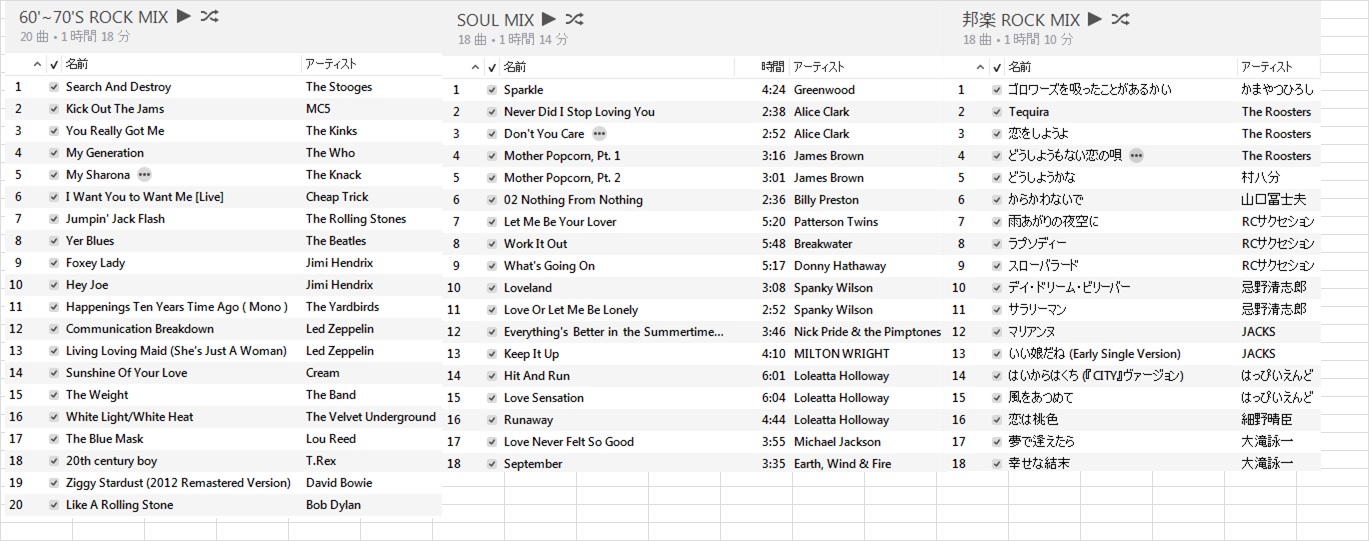
Task: Sort 邦楽 ROCK MIX by 名前 column
Action: pyautogui.click(x=1020, y=67)
